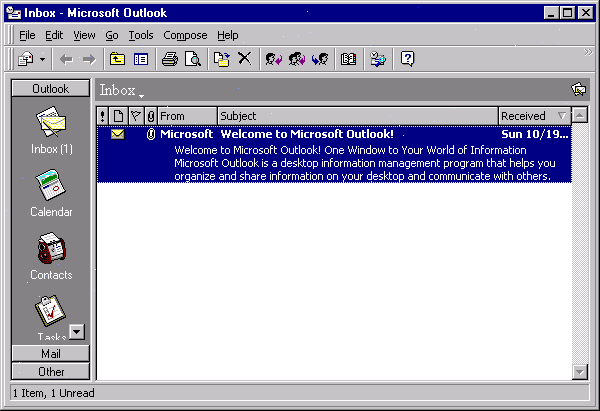
Task: Sort messages by From column
Action: coord(187,116)
